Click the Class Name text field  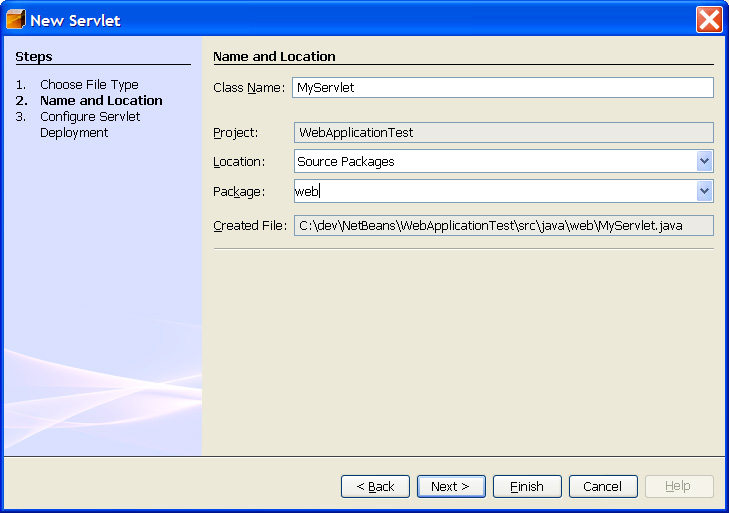[502, 88]
